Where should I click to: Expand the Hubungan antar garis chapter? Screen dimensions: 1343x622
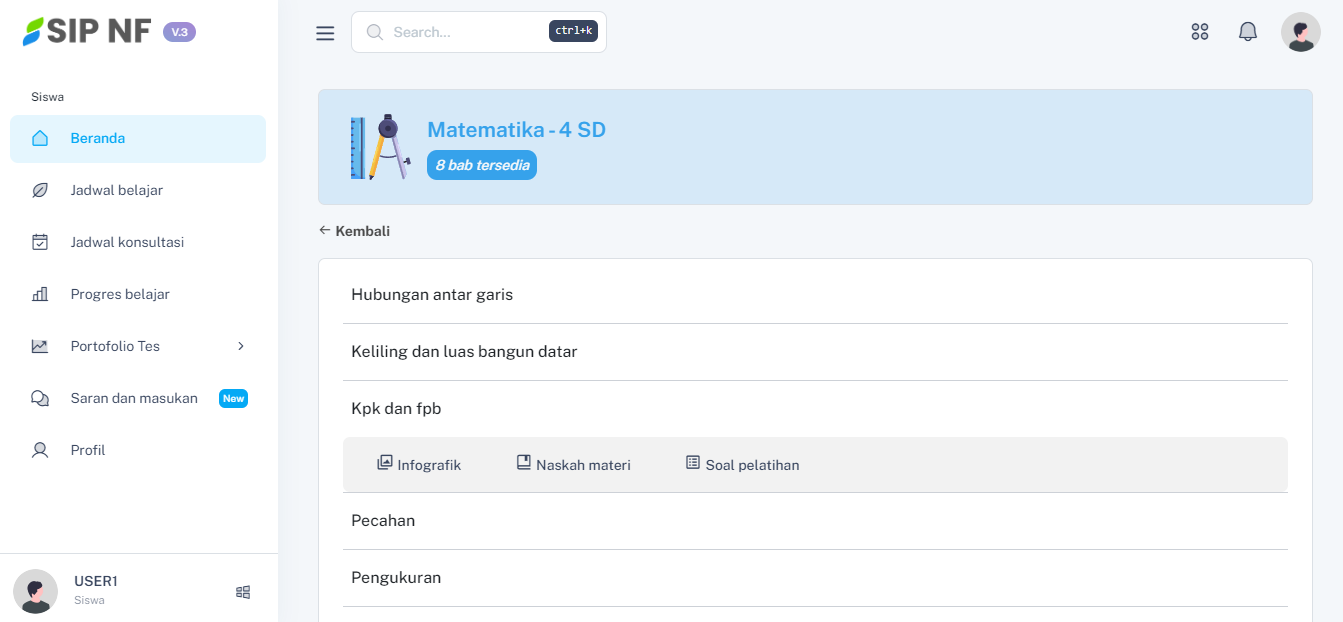432,295
